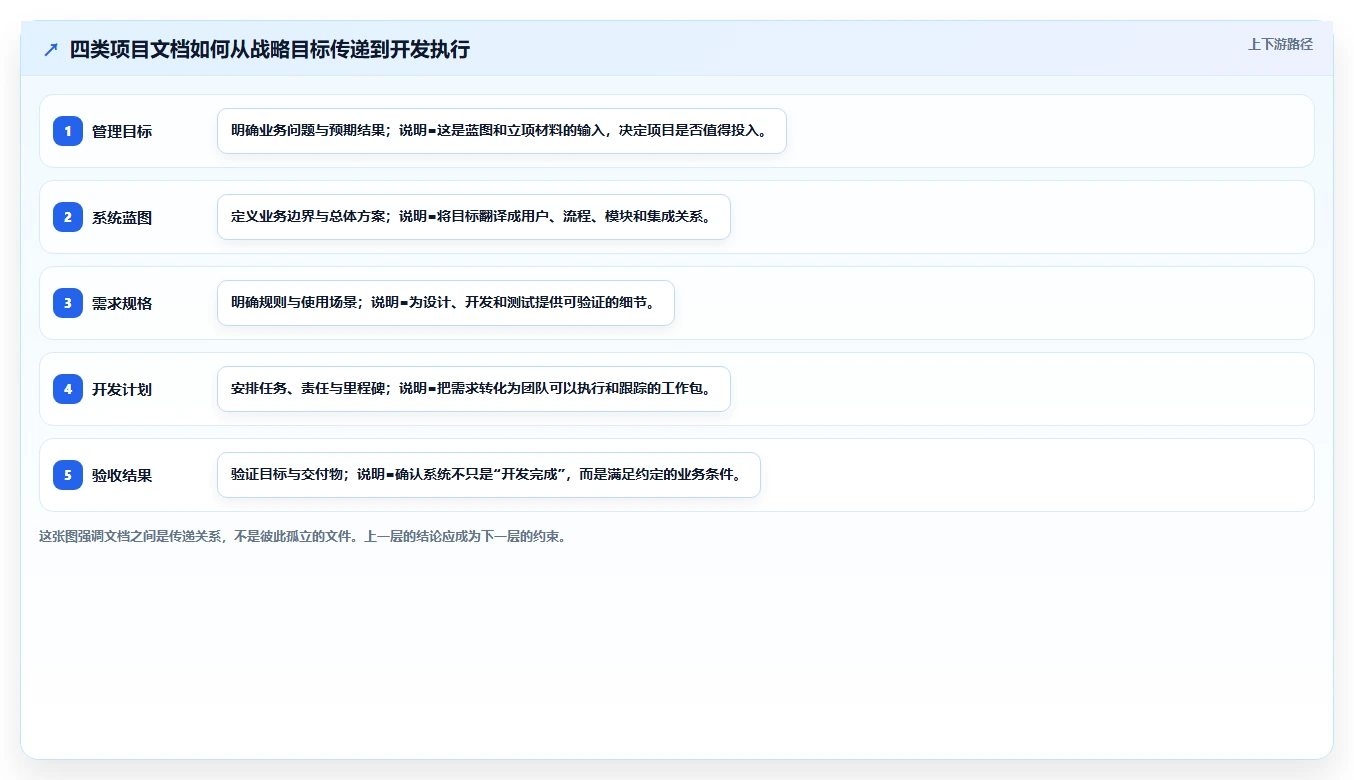Click the step 3 number badge
The height and width of the screenshot is (780, 1354).
[68, 303]
